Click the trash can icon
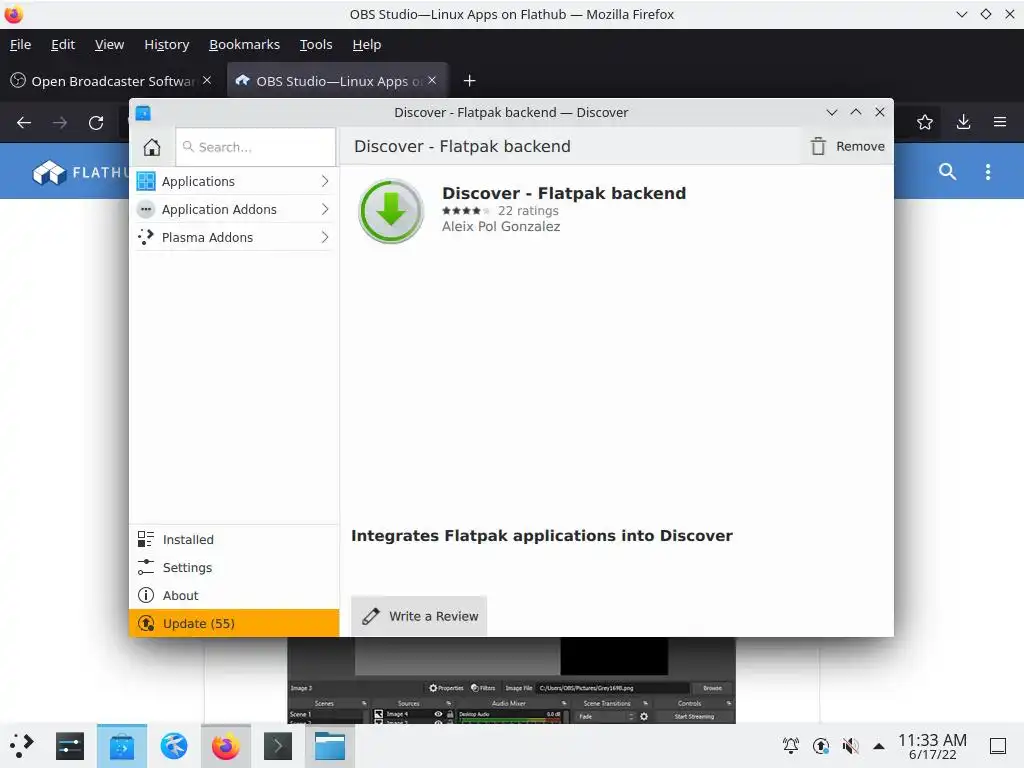Image resolution: width=1024 pixels, height=768 pixels. (818, 146)
